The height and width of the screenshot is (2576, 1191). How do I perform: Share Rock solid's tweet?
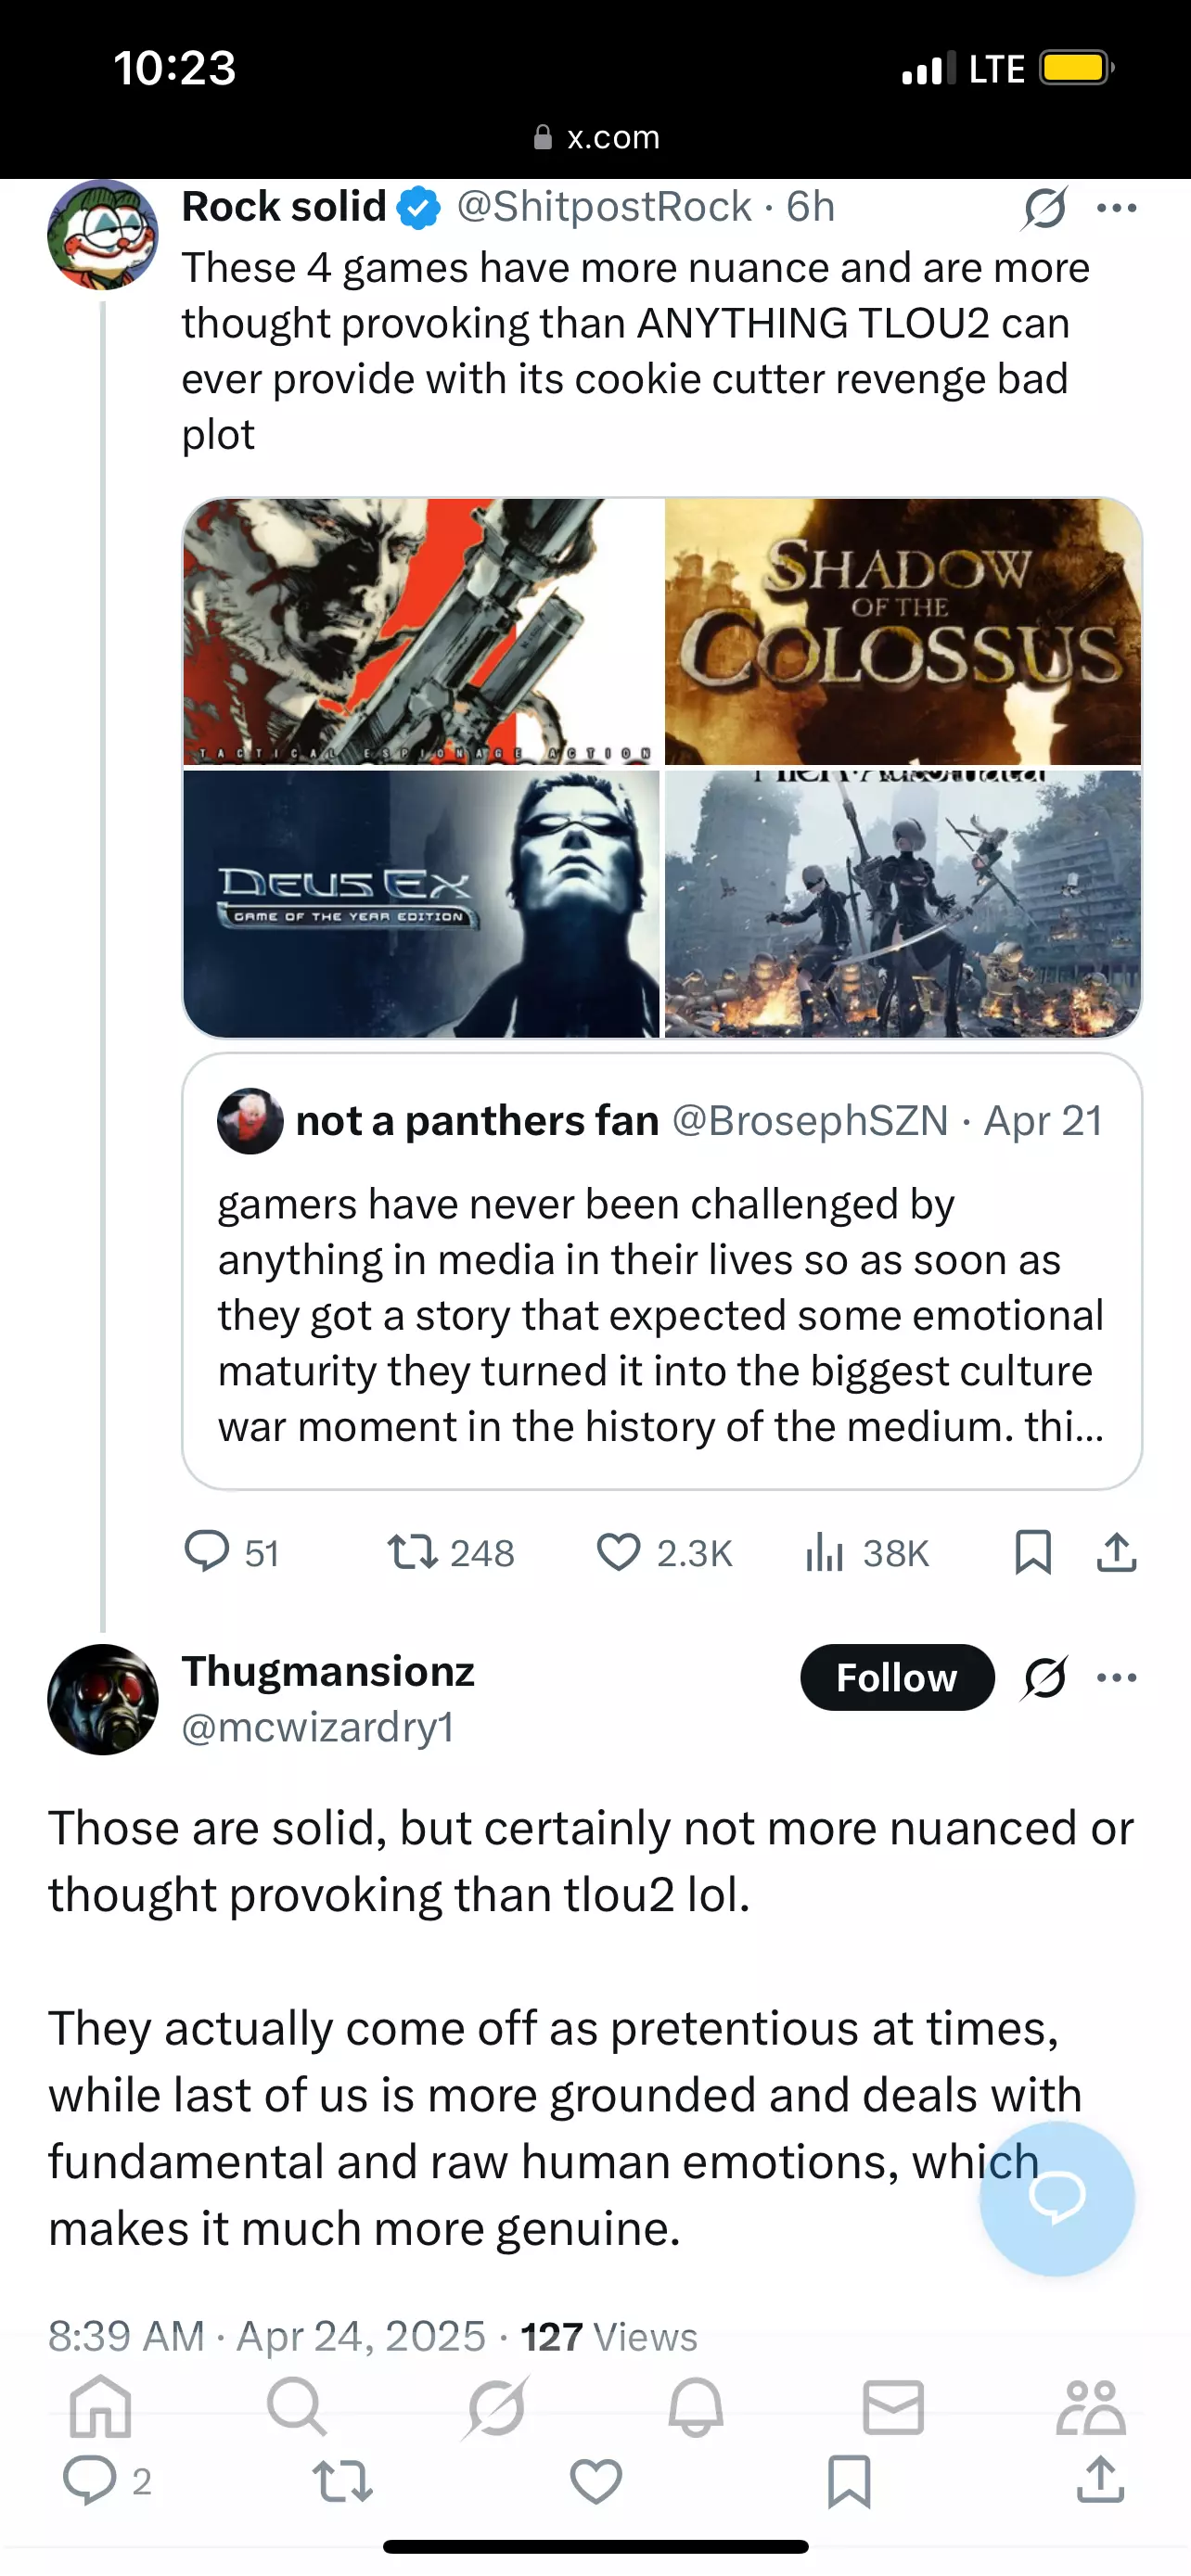coord(1116,1553)
